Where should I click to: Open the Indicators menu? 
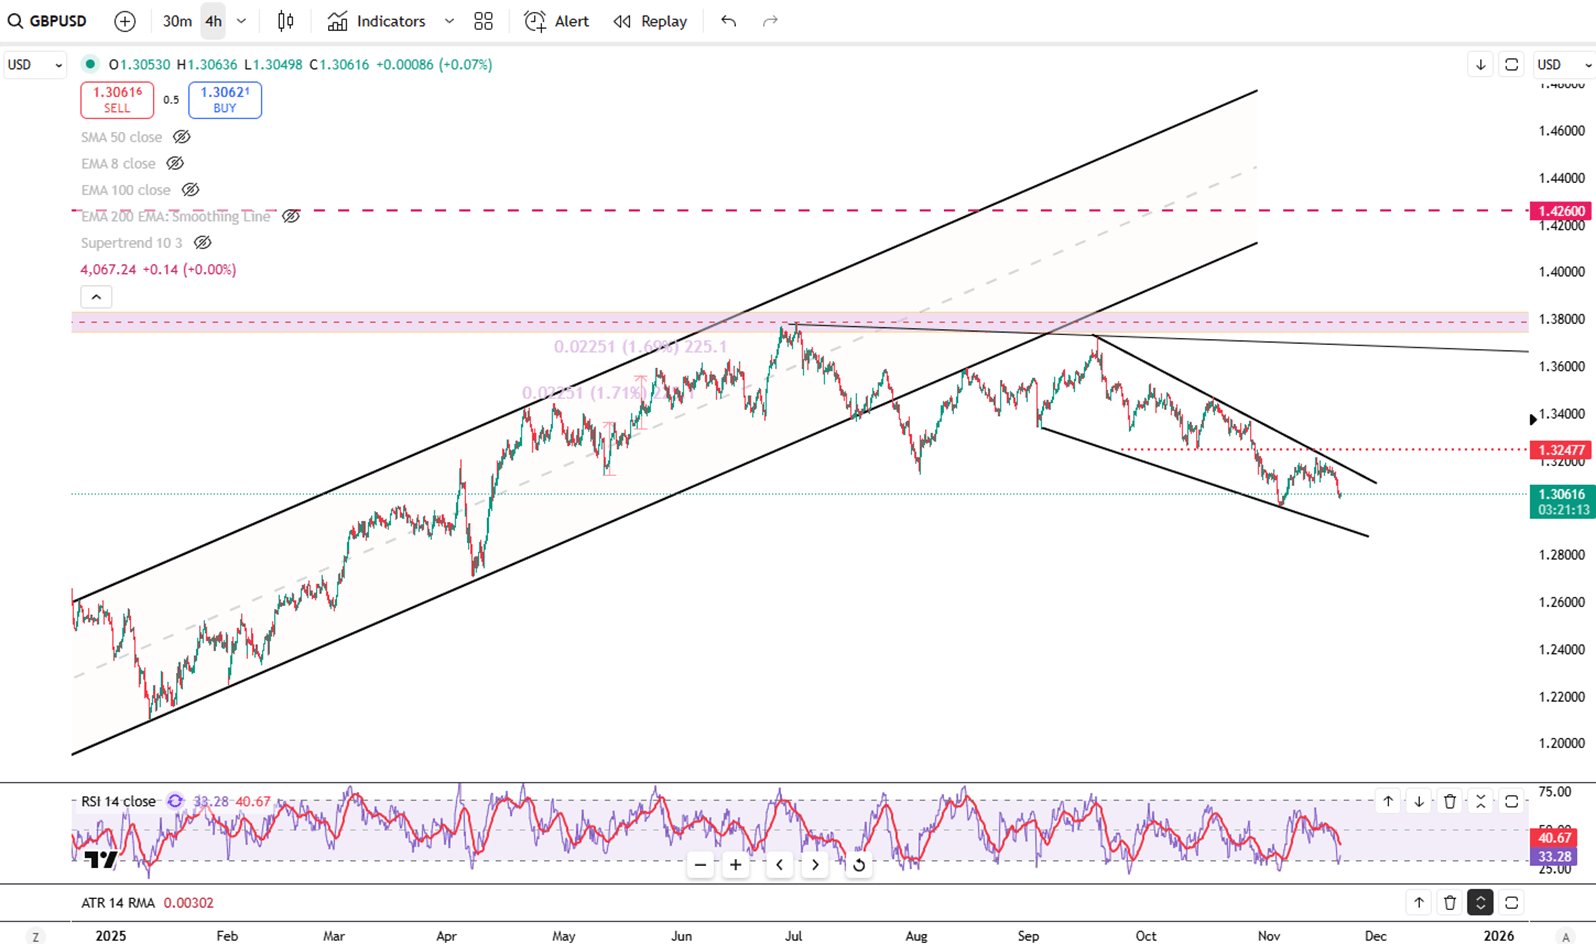(x=378, y=21)
